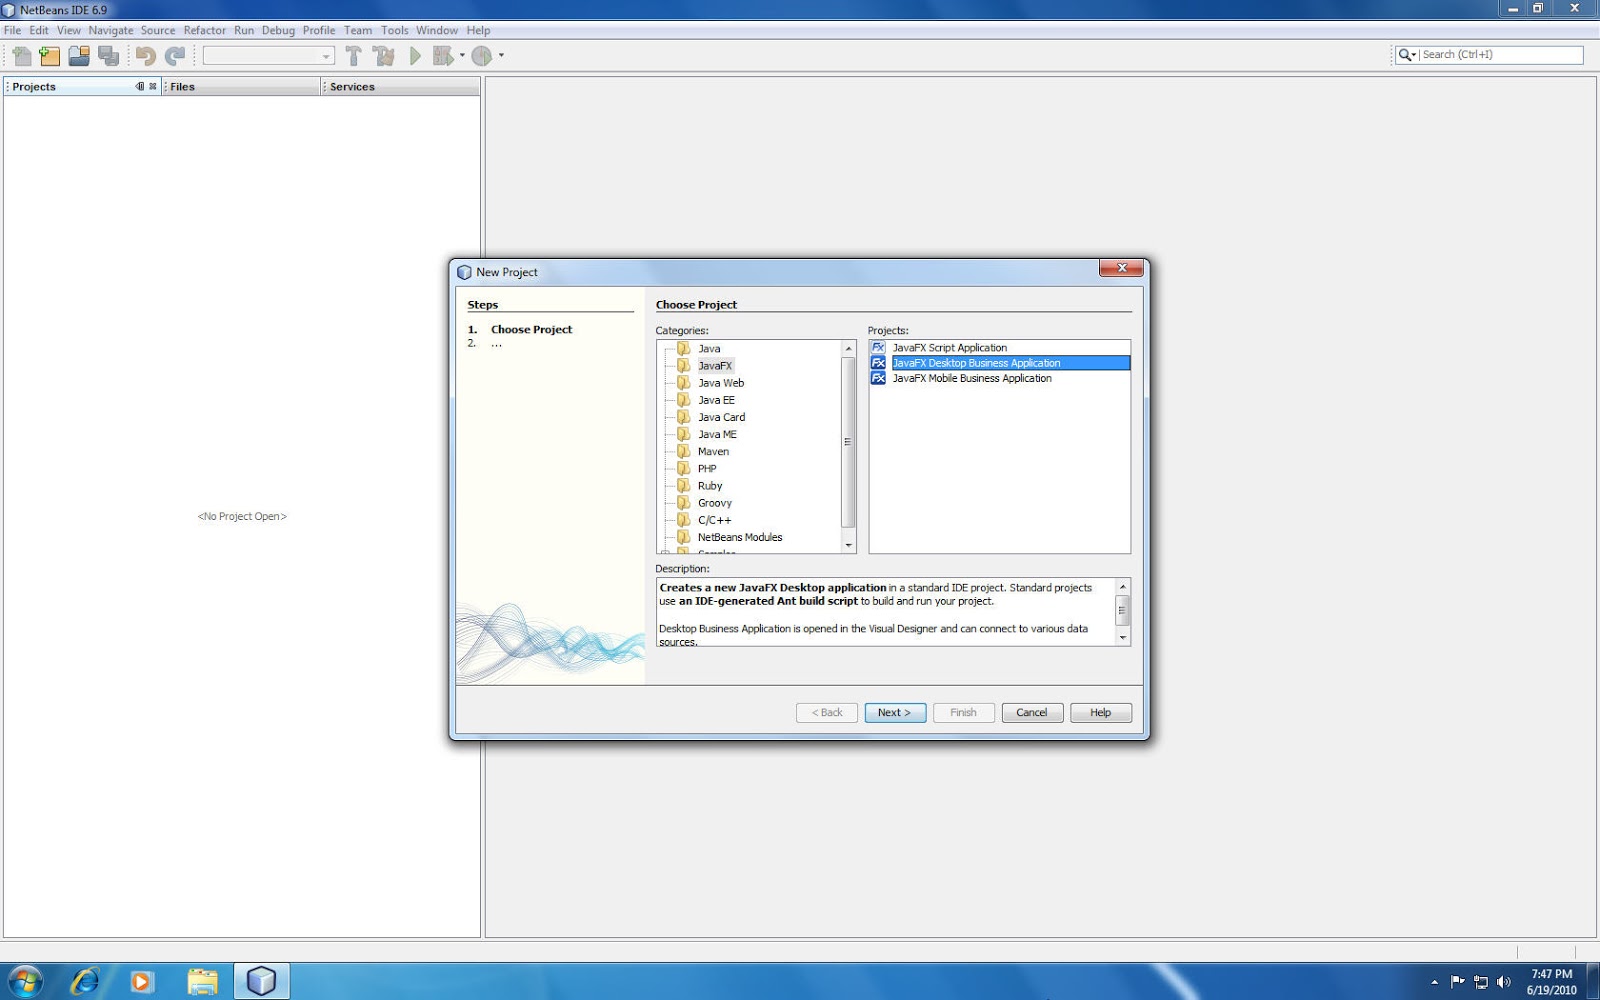Image resolution: width=1600 pixels, height=1000 pixels.
Task: Open the Navigate menu
Action: 110,30
